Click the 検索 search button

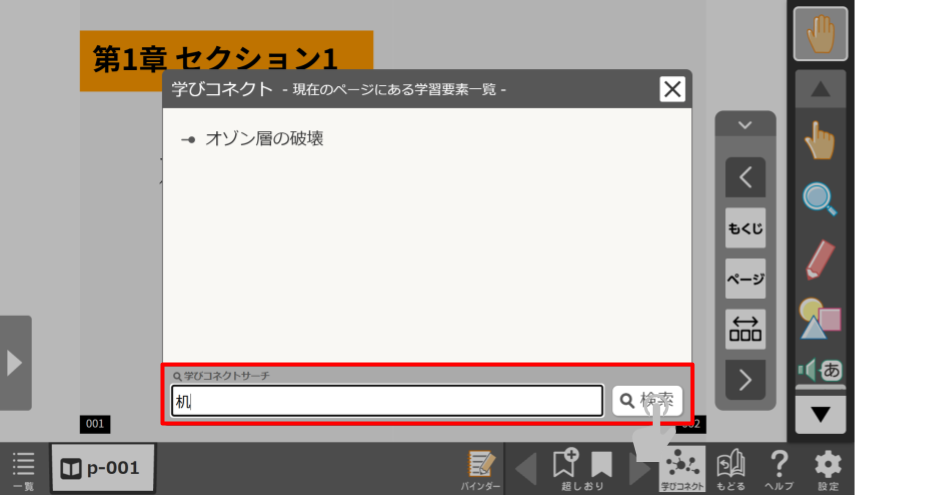coord(647,401)
